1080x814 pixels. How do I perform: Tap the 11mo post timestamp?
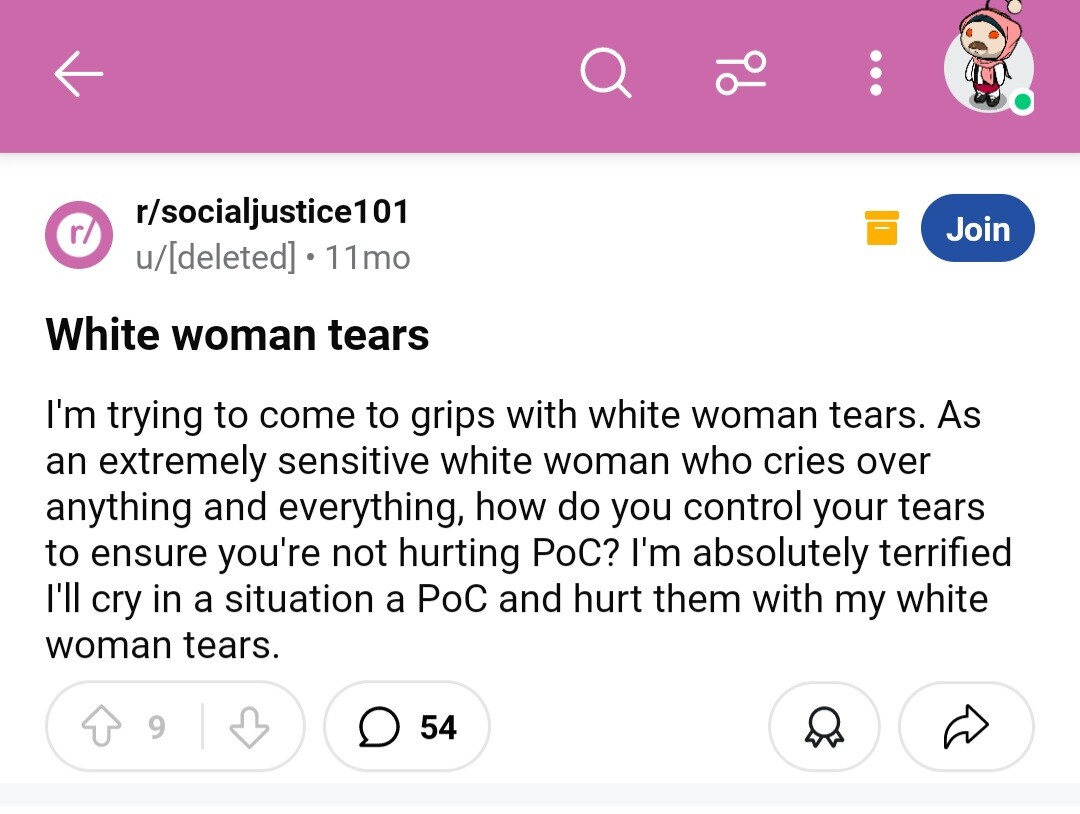tap(368, 258)
